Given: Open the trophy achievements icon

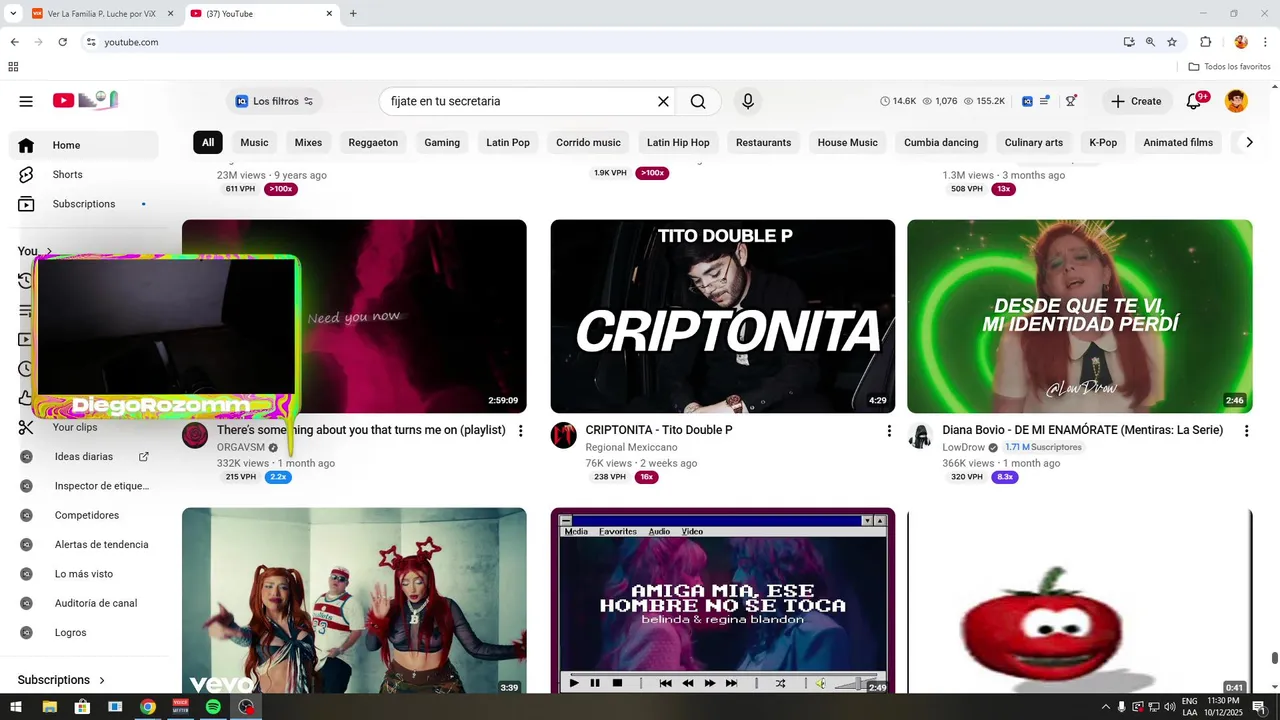Looking at the screenshot, I should point(1071,101).
